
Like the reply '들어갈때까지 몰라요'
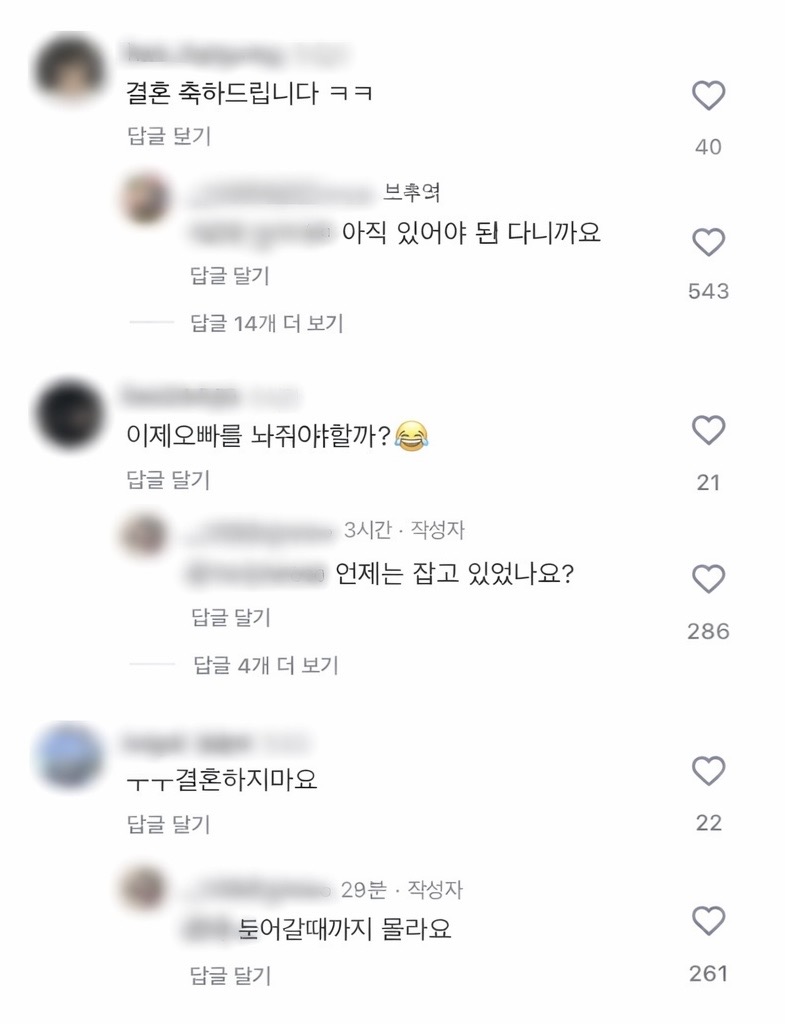709,921
